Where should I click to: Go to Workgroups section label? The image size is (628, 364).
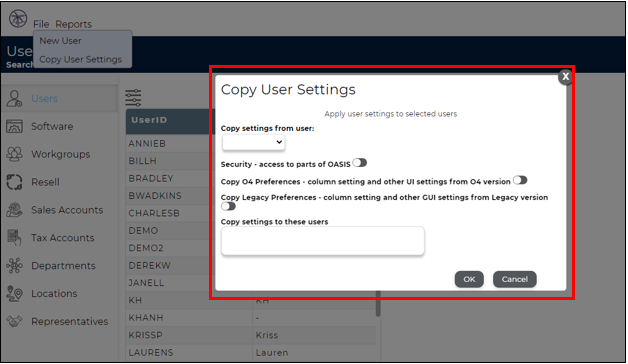click(60, 154)
